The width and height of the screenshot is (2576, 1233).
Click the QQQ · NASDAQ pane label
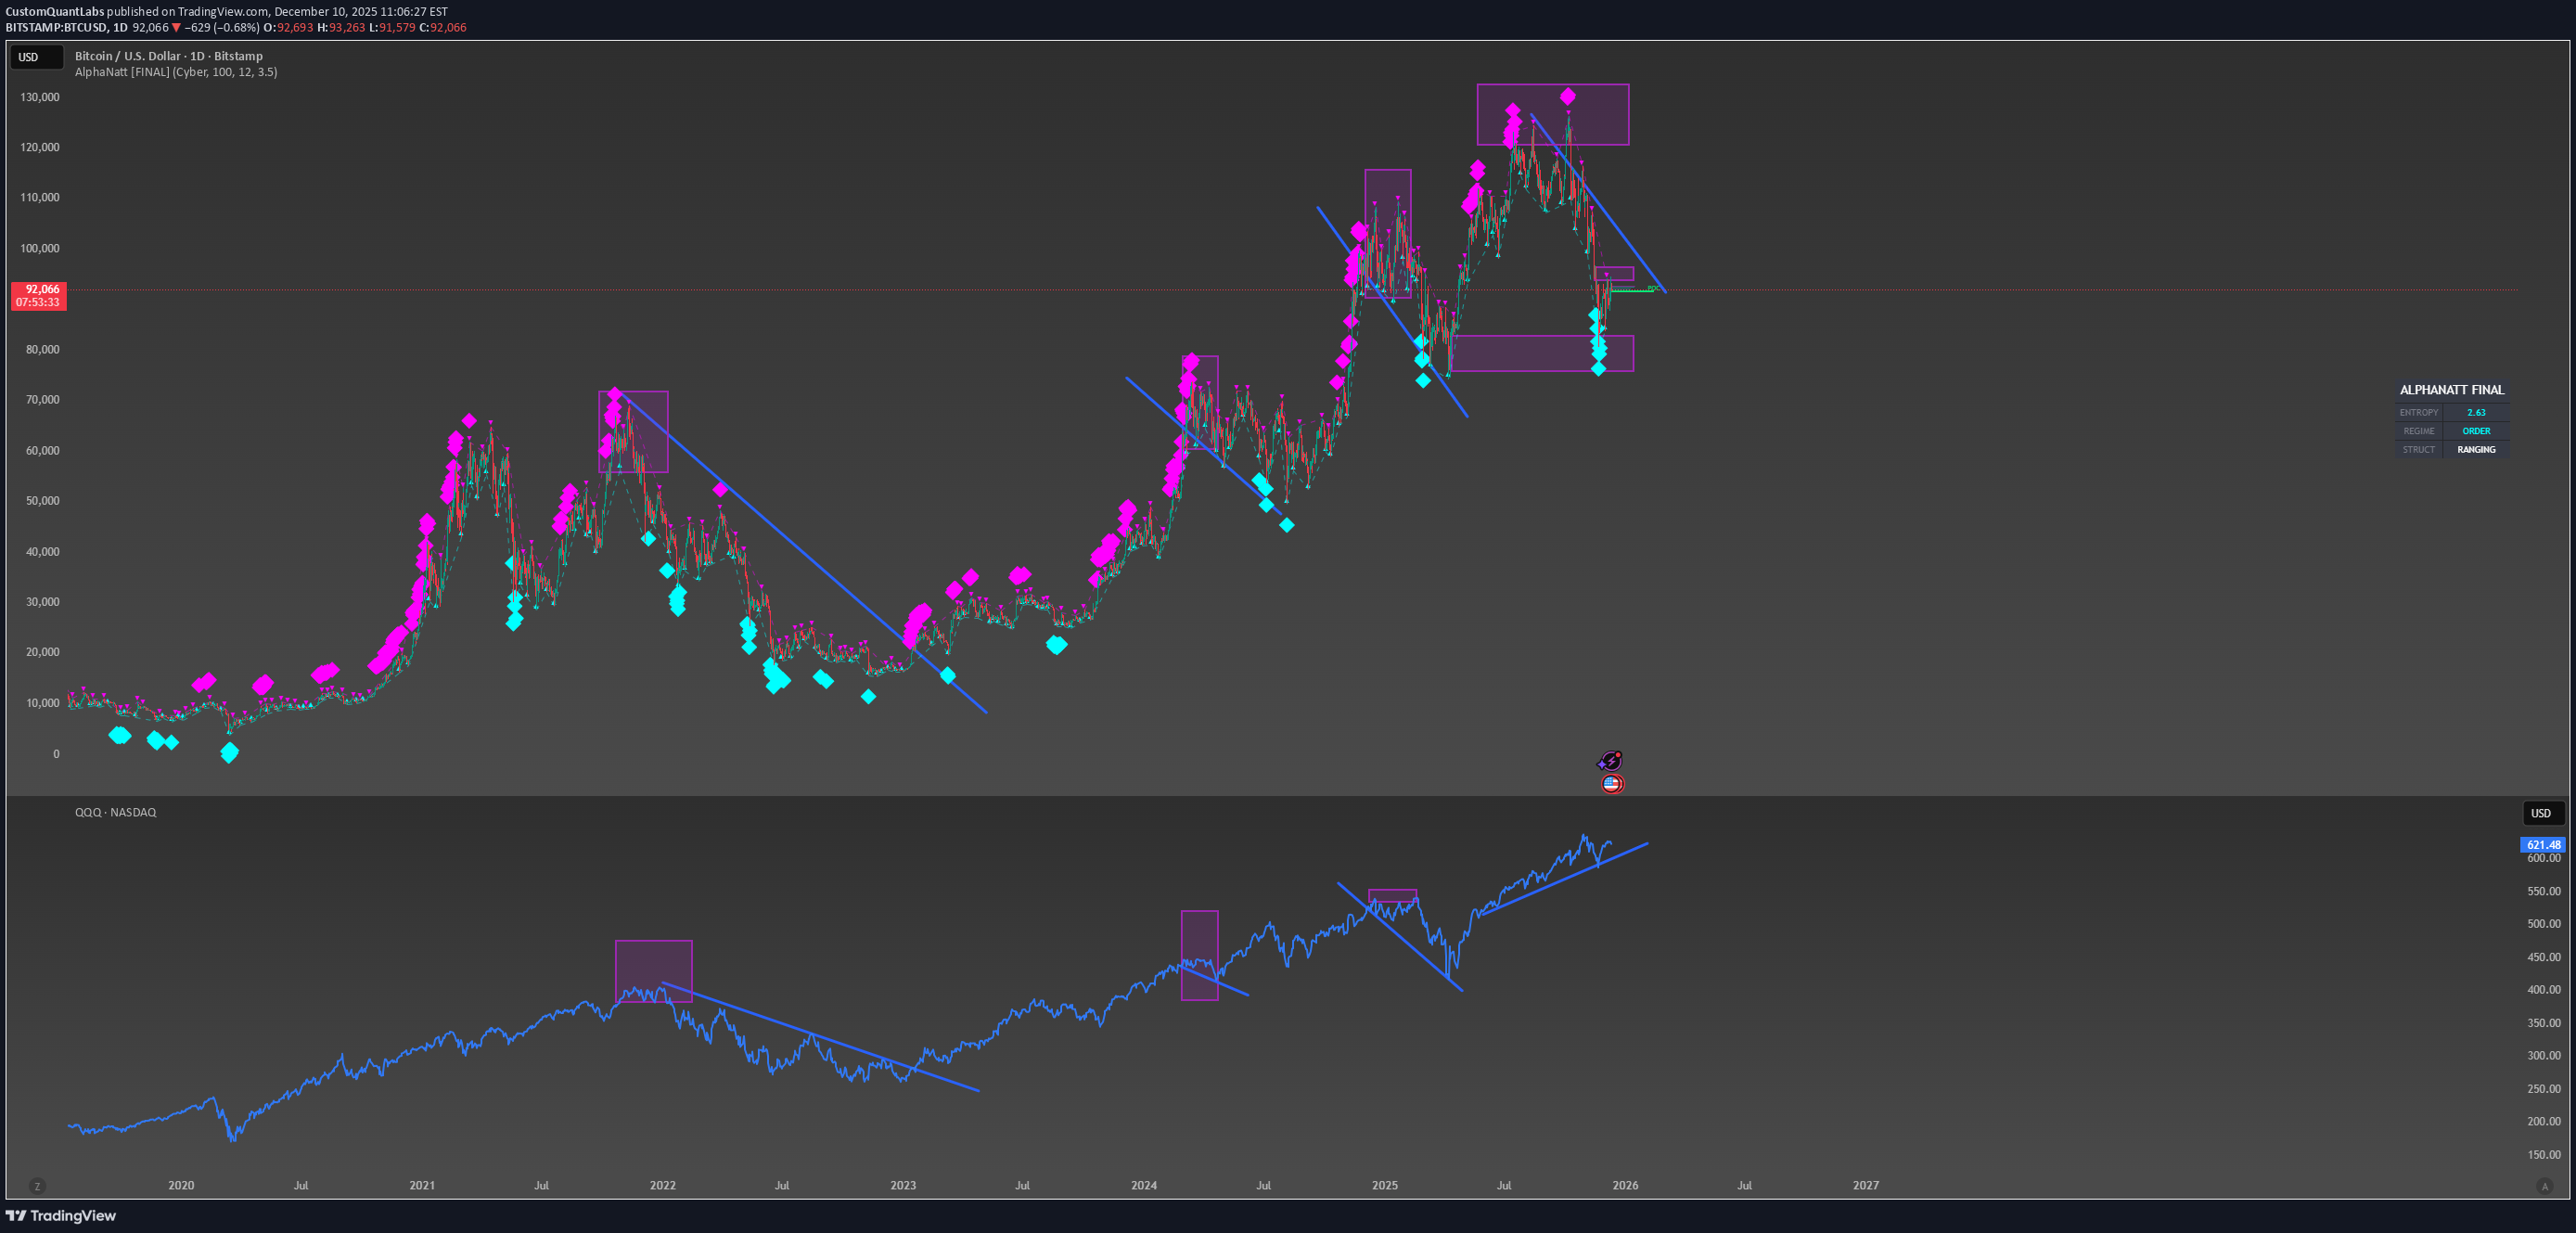[x=115, y=812]
